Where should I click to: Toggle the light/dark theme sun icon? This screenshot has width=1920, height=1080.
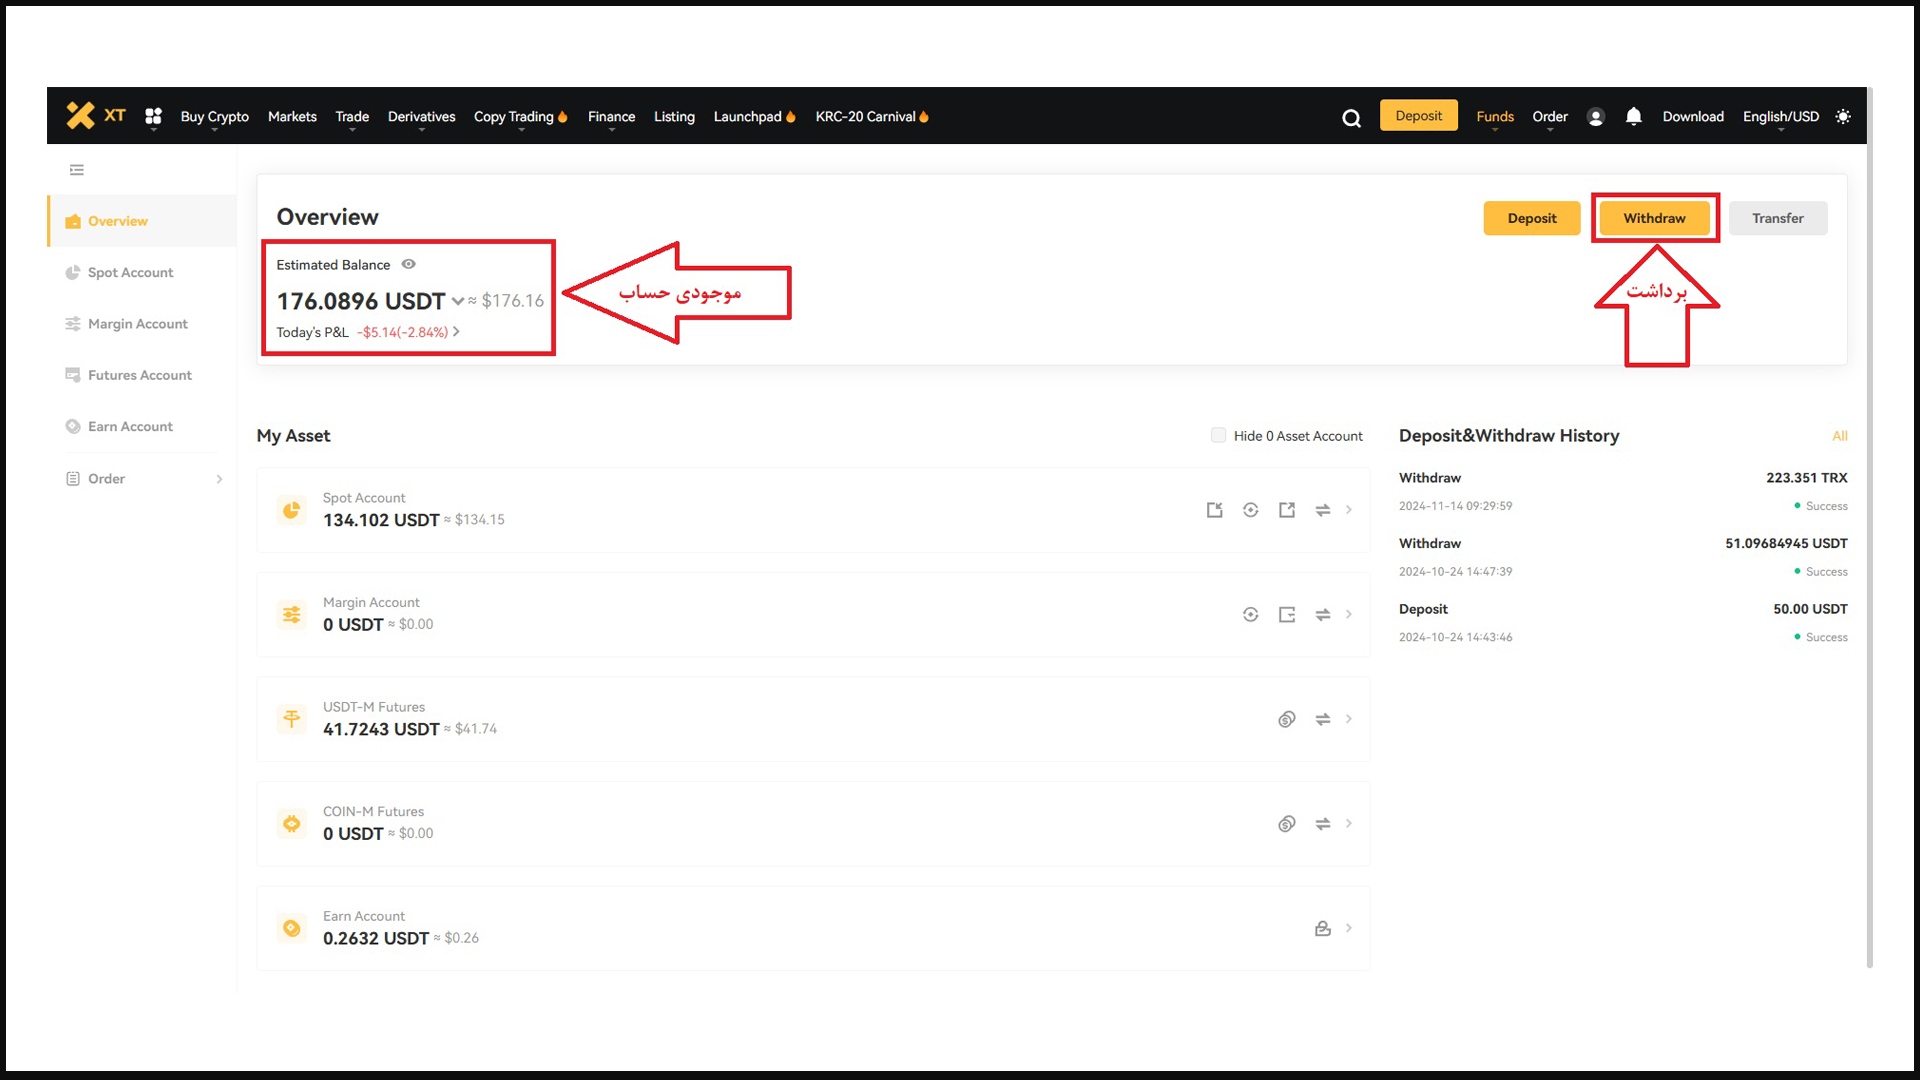coord(1843,117)
